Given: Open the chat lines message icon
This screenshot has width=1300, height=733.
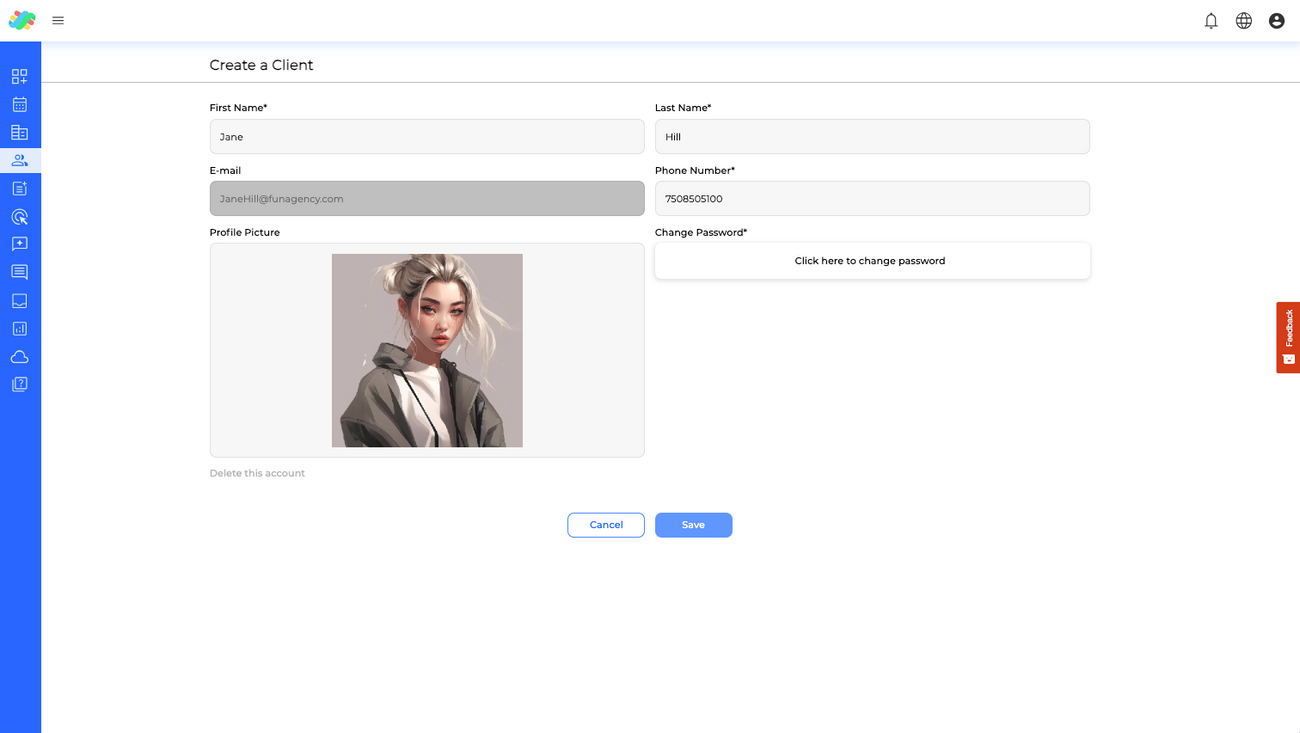Looking at the screenshot, I should click(19, 272).
